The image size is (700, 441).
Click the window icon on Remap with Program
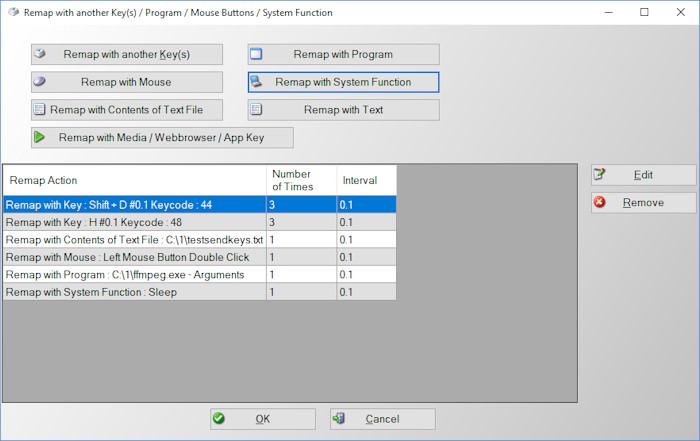click(257, 54)
